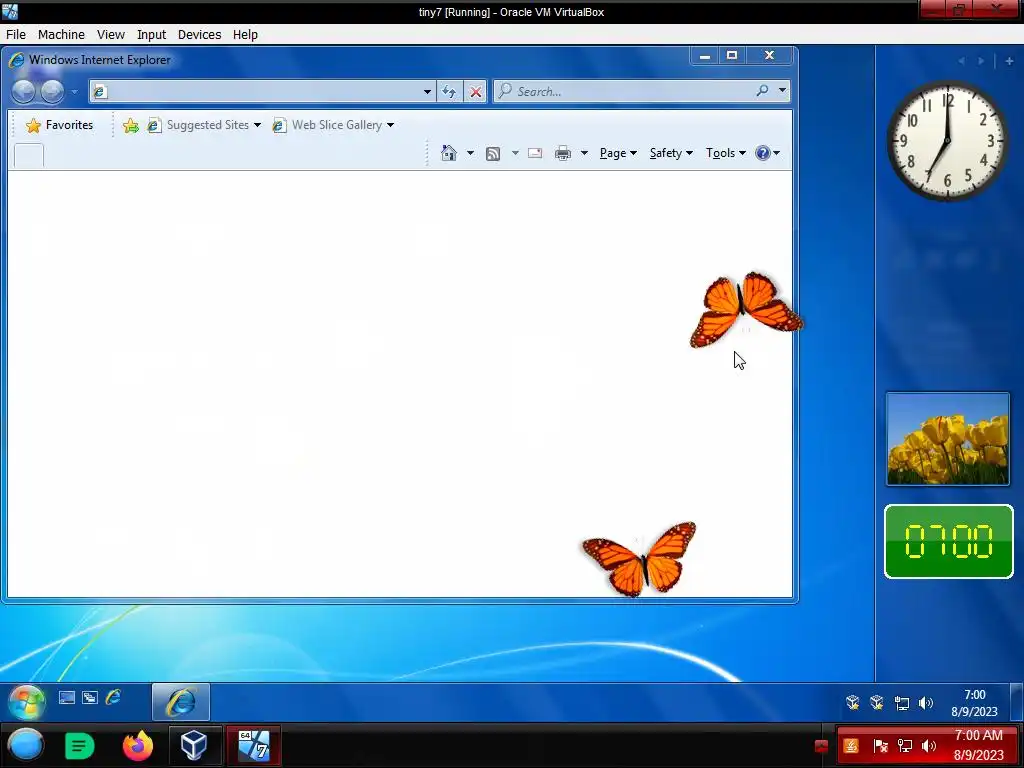Click the IE Search box
This screenshot has height=768, width=1024.
(x=622, y=91)
